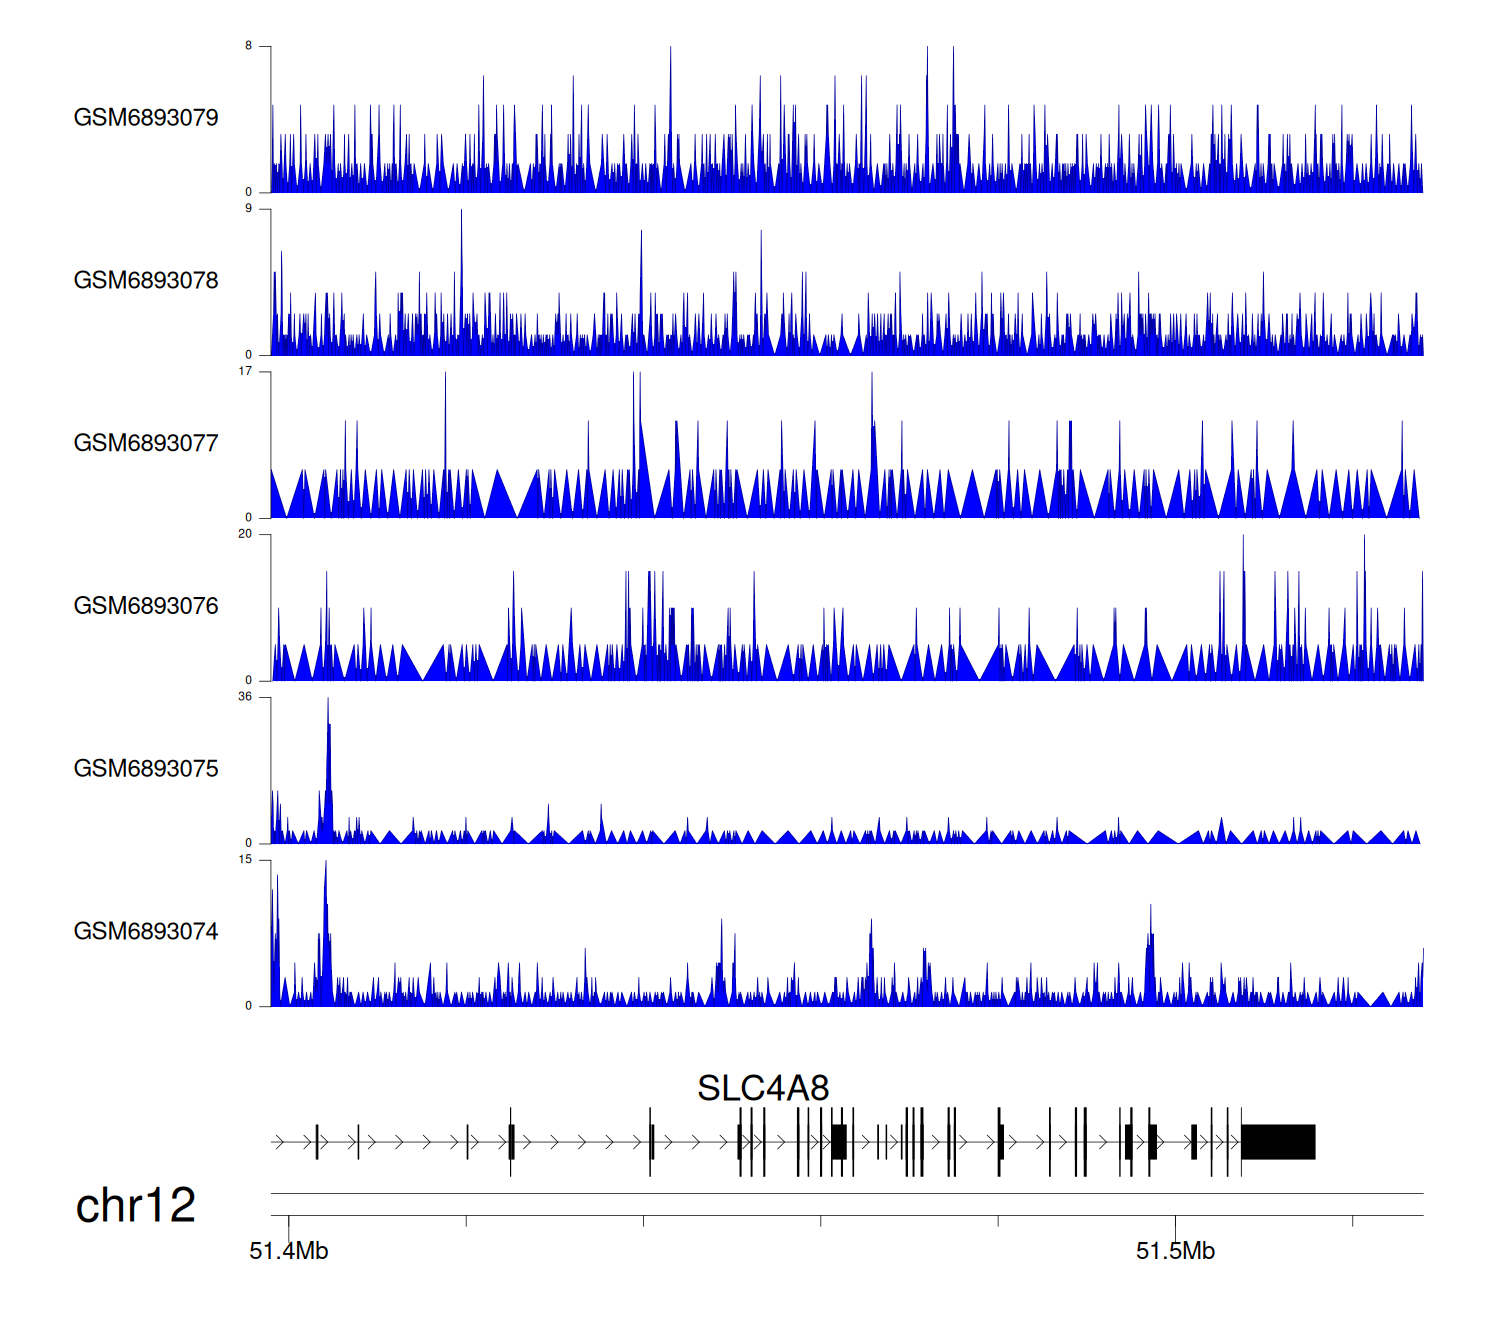Click y-axis maximum value 36
This screenshot has height=1320, width=1500.
(x=245, y=697)
